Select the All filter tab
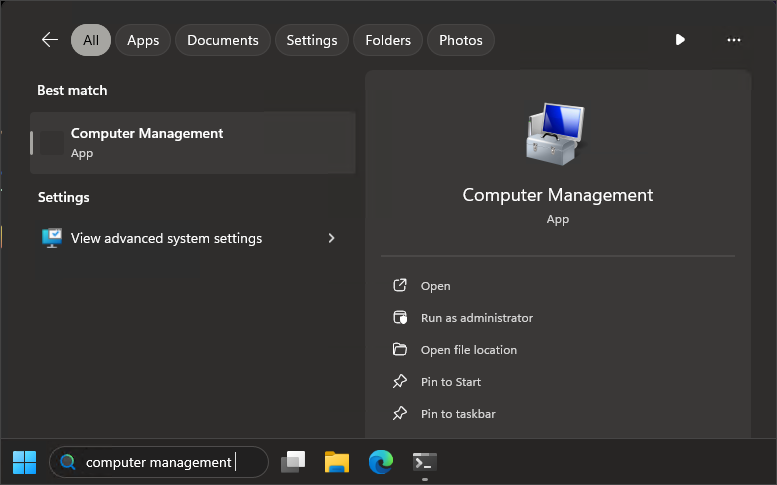The height and width of the screenshot is (485, 777). tap(91, 40)
